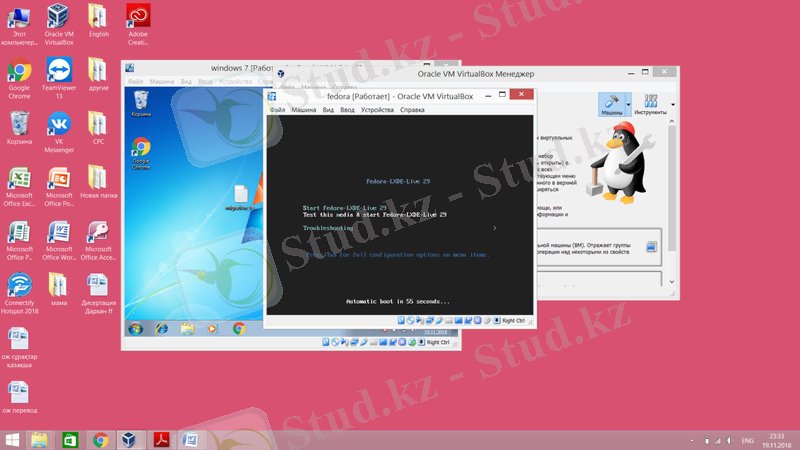The width and height of the screenshot is (800, 450).
Task: Click video capture icon in fedora status bar
Action: [468, 320]
